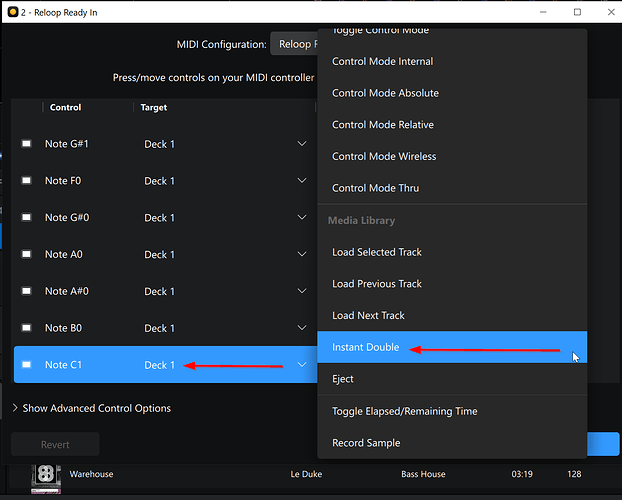622x500 pixels.
Task: Choose Control Mode Relative option
Action: (382, 125)
